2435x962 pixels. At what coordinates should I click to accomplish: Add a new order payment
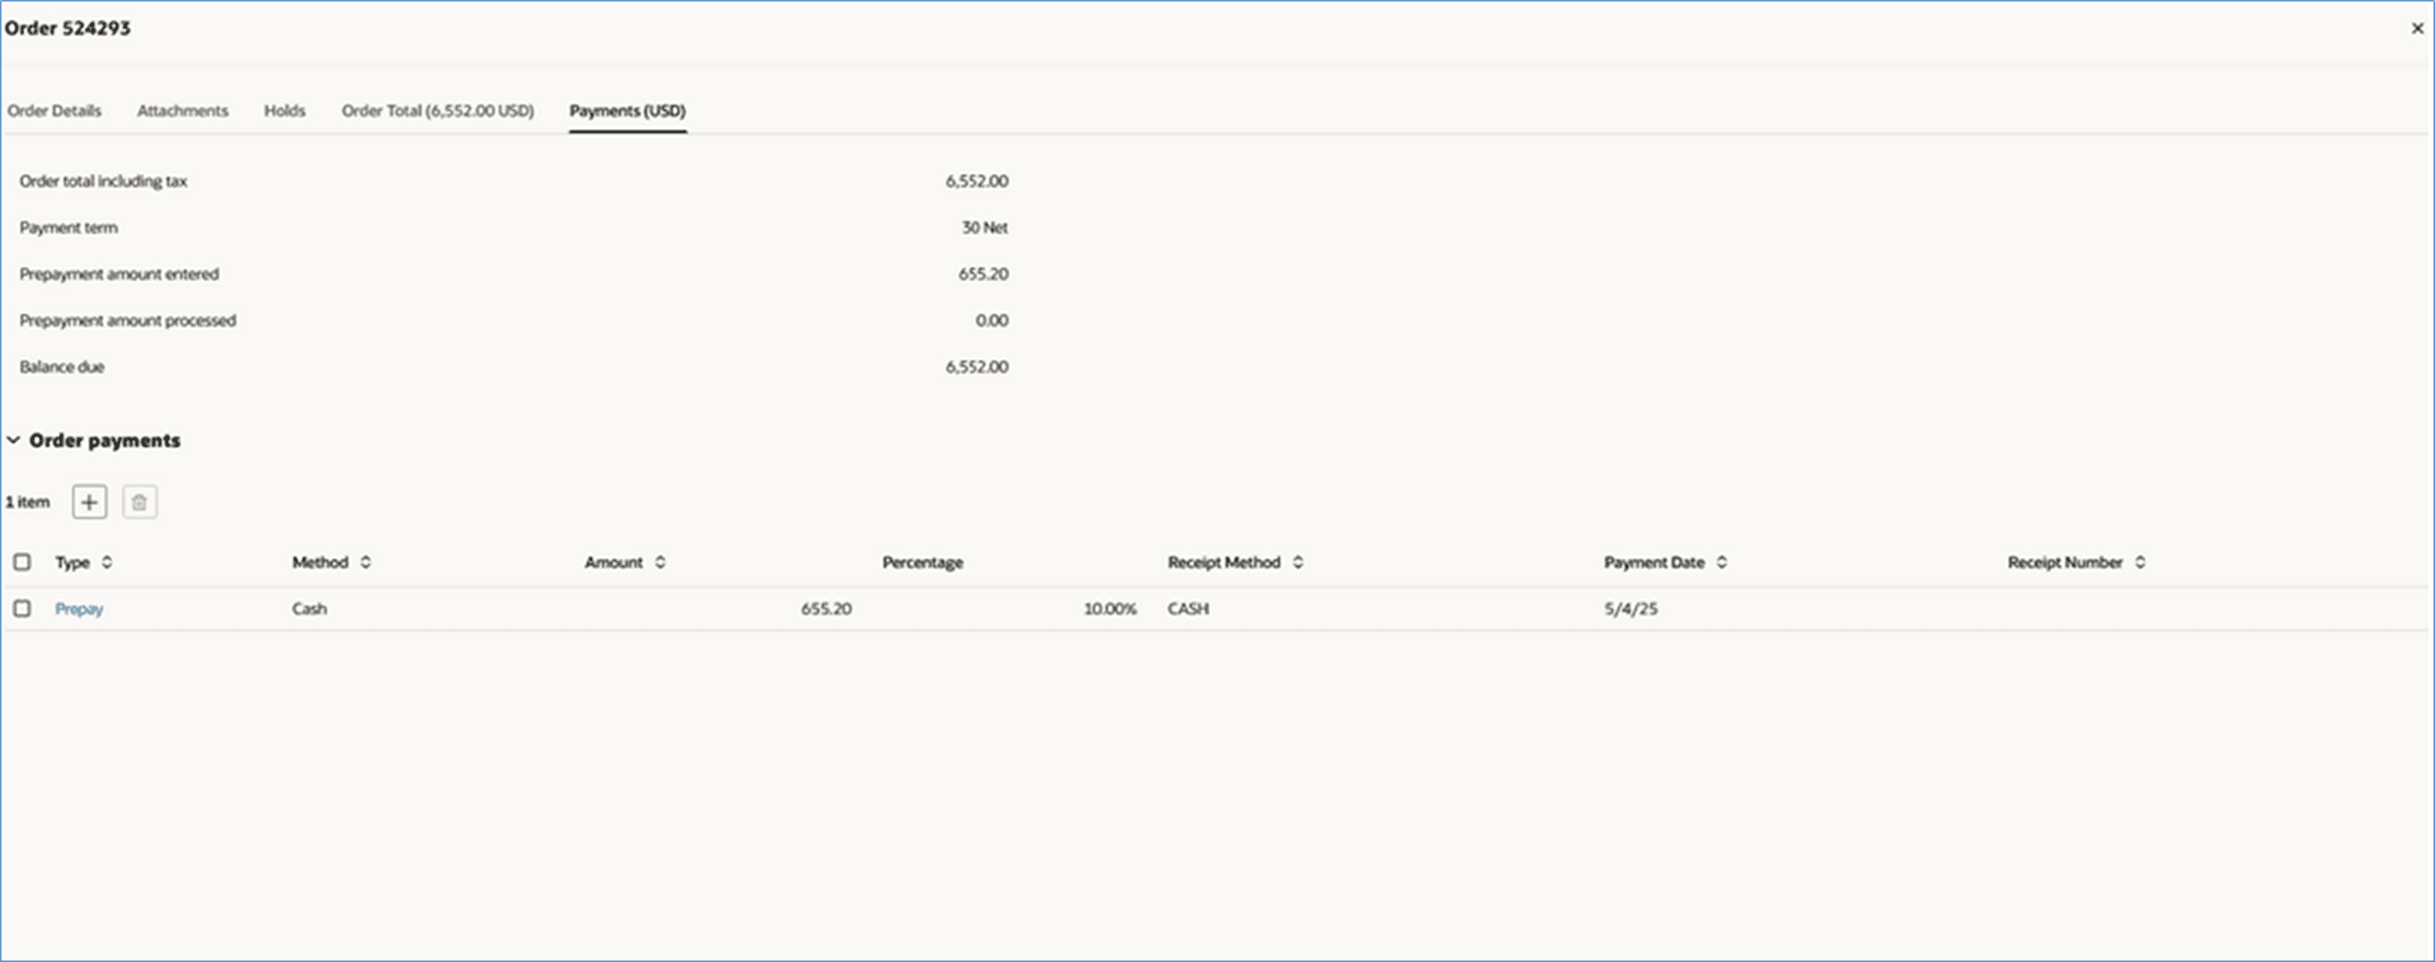pyautogui.click(x=89, y=501)
